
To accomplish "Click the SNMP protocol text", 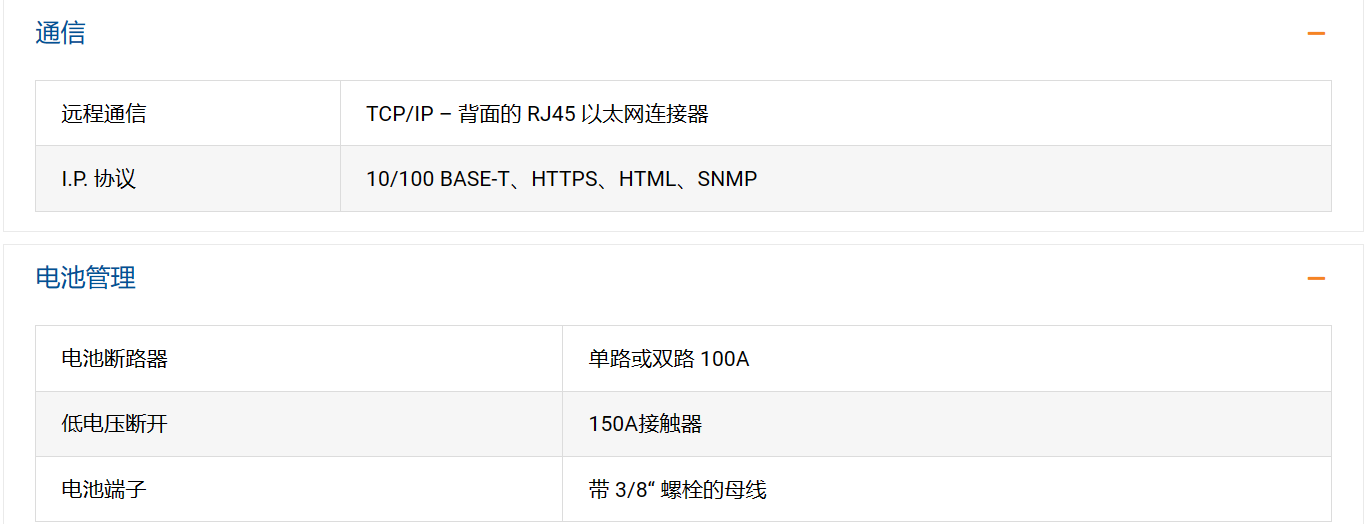I will click(x=727, y=180).
